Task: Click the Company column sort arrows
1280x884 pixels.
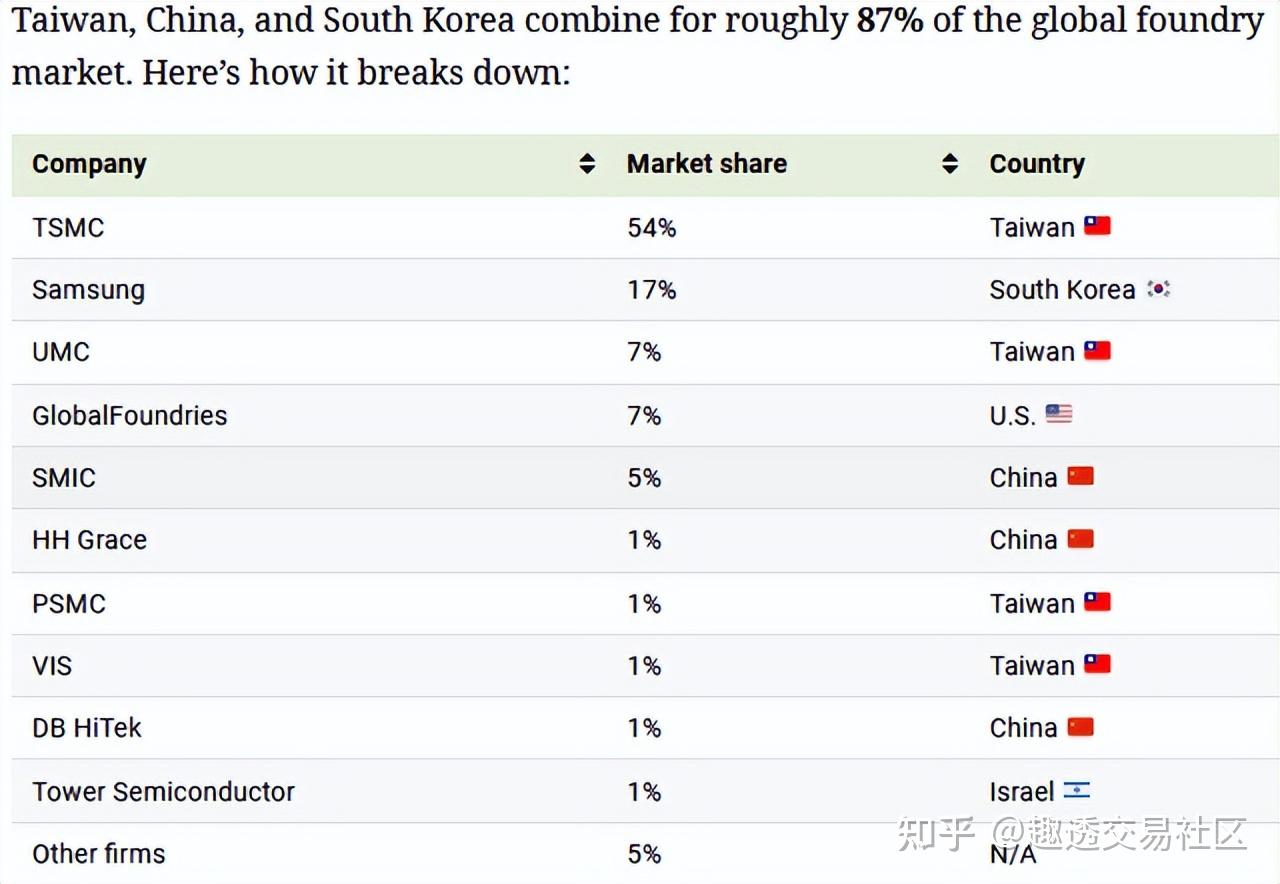Action: tap(587, 165)
